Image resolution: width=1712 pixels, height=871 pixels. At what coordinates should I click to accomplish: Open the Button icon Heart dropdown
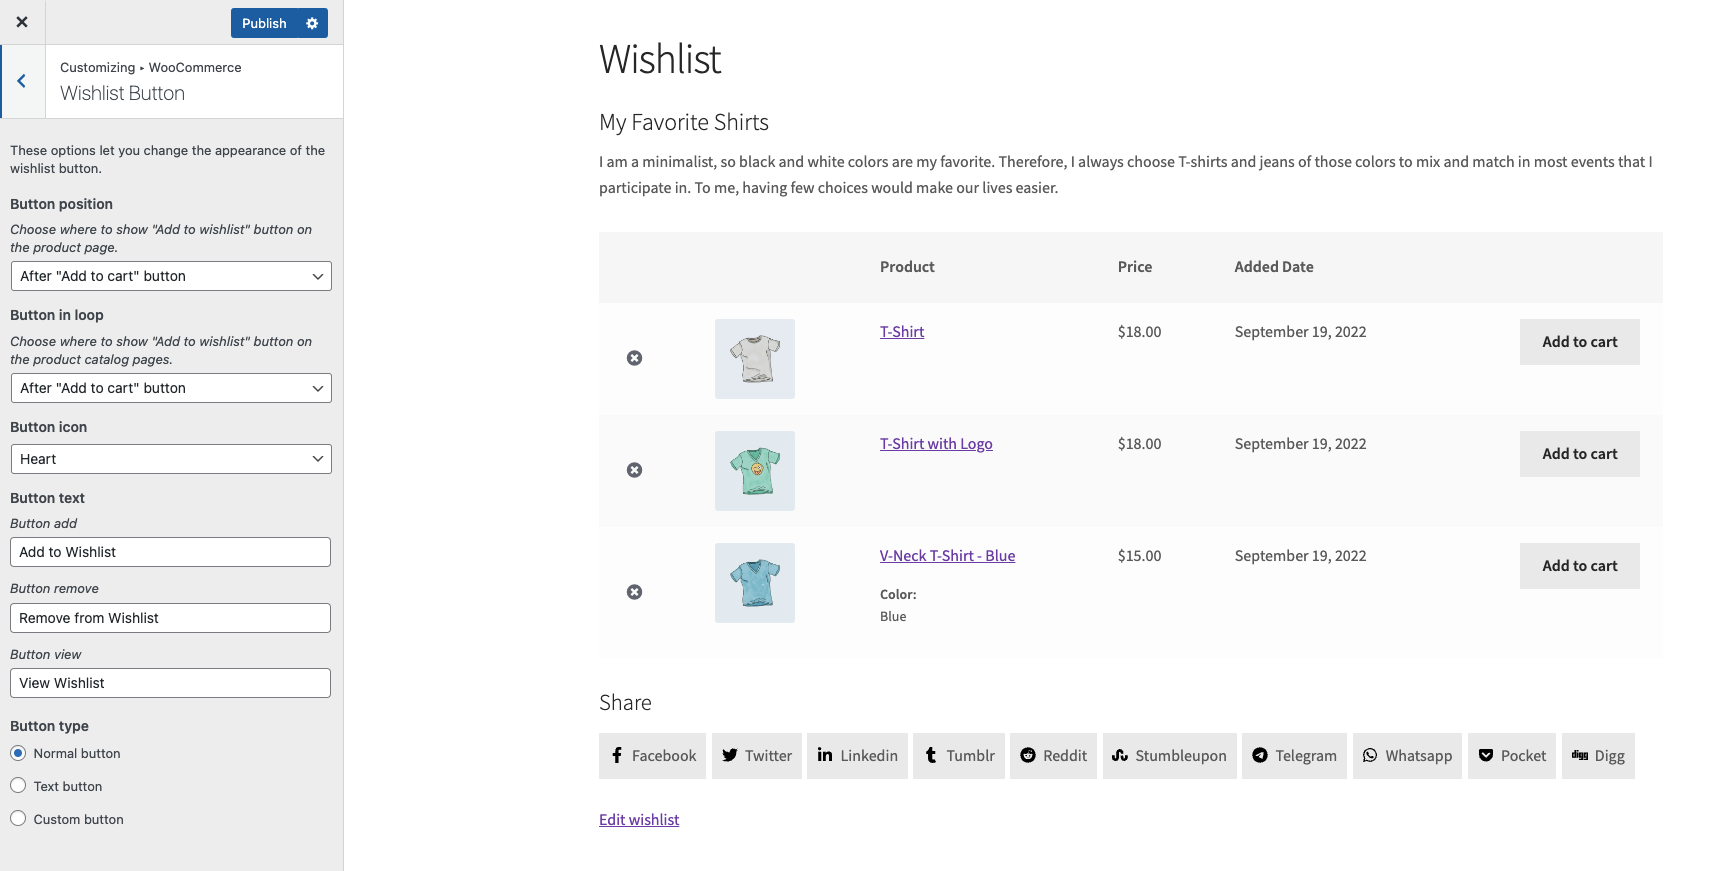(x=170, y=459)
